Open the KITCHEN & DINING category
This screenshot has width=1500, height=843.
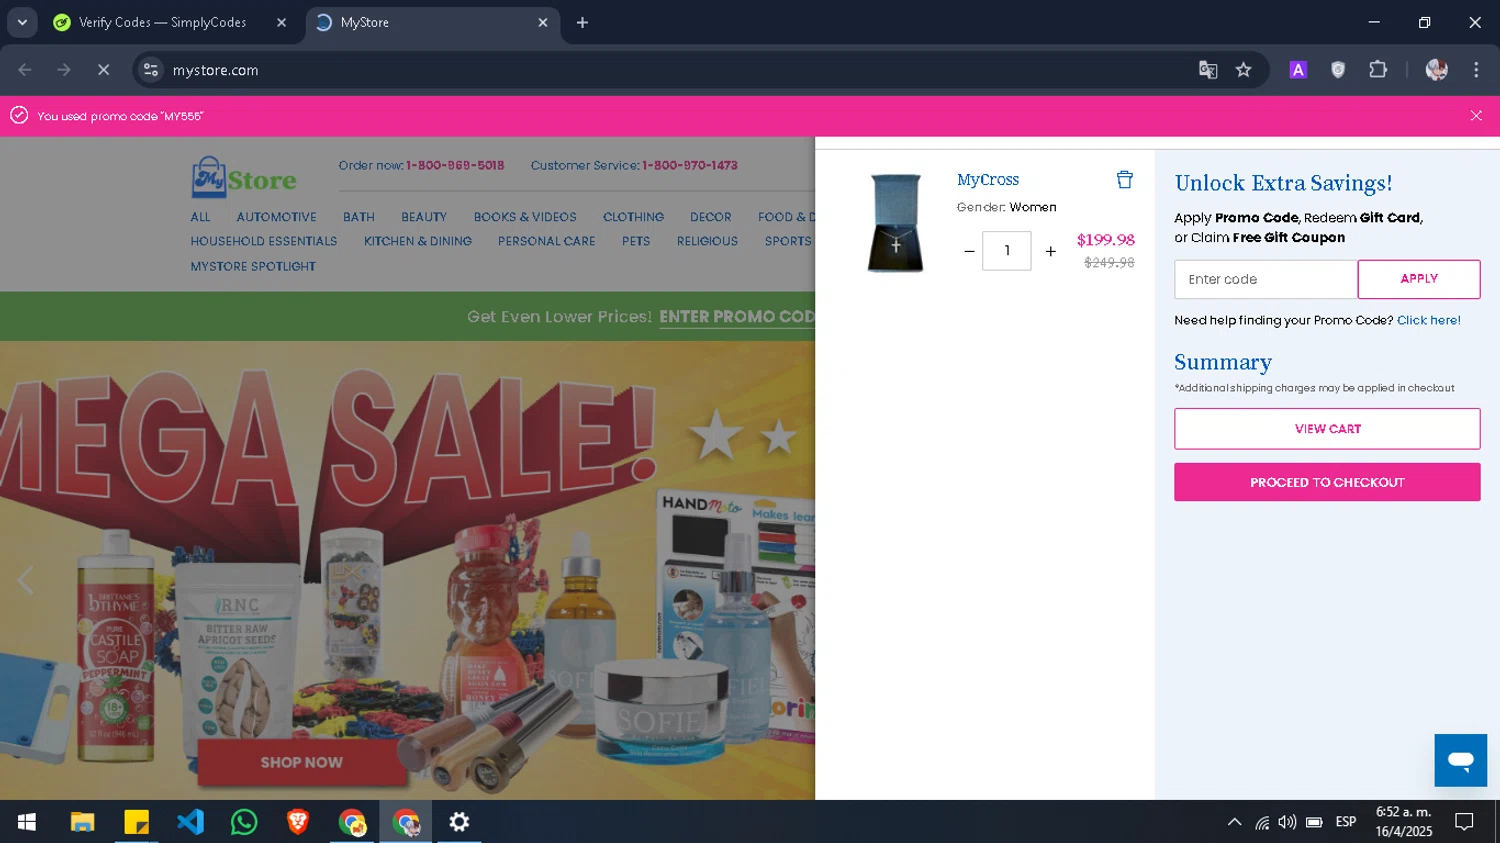(418, 241)
